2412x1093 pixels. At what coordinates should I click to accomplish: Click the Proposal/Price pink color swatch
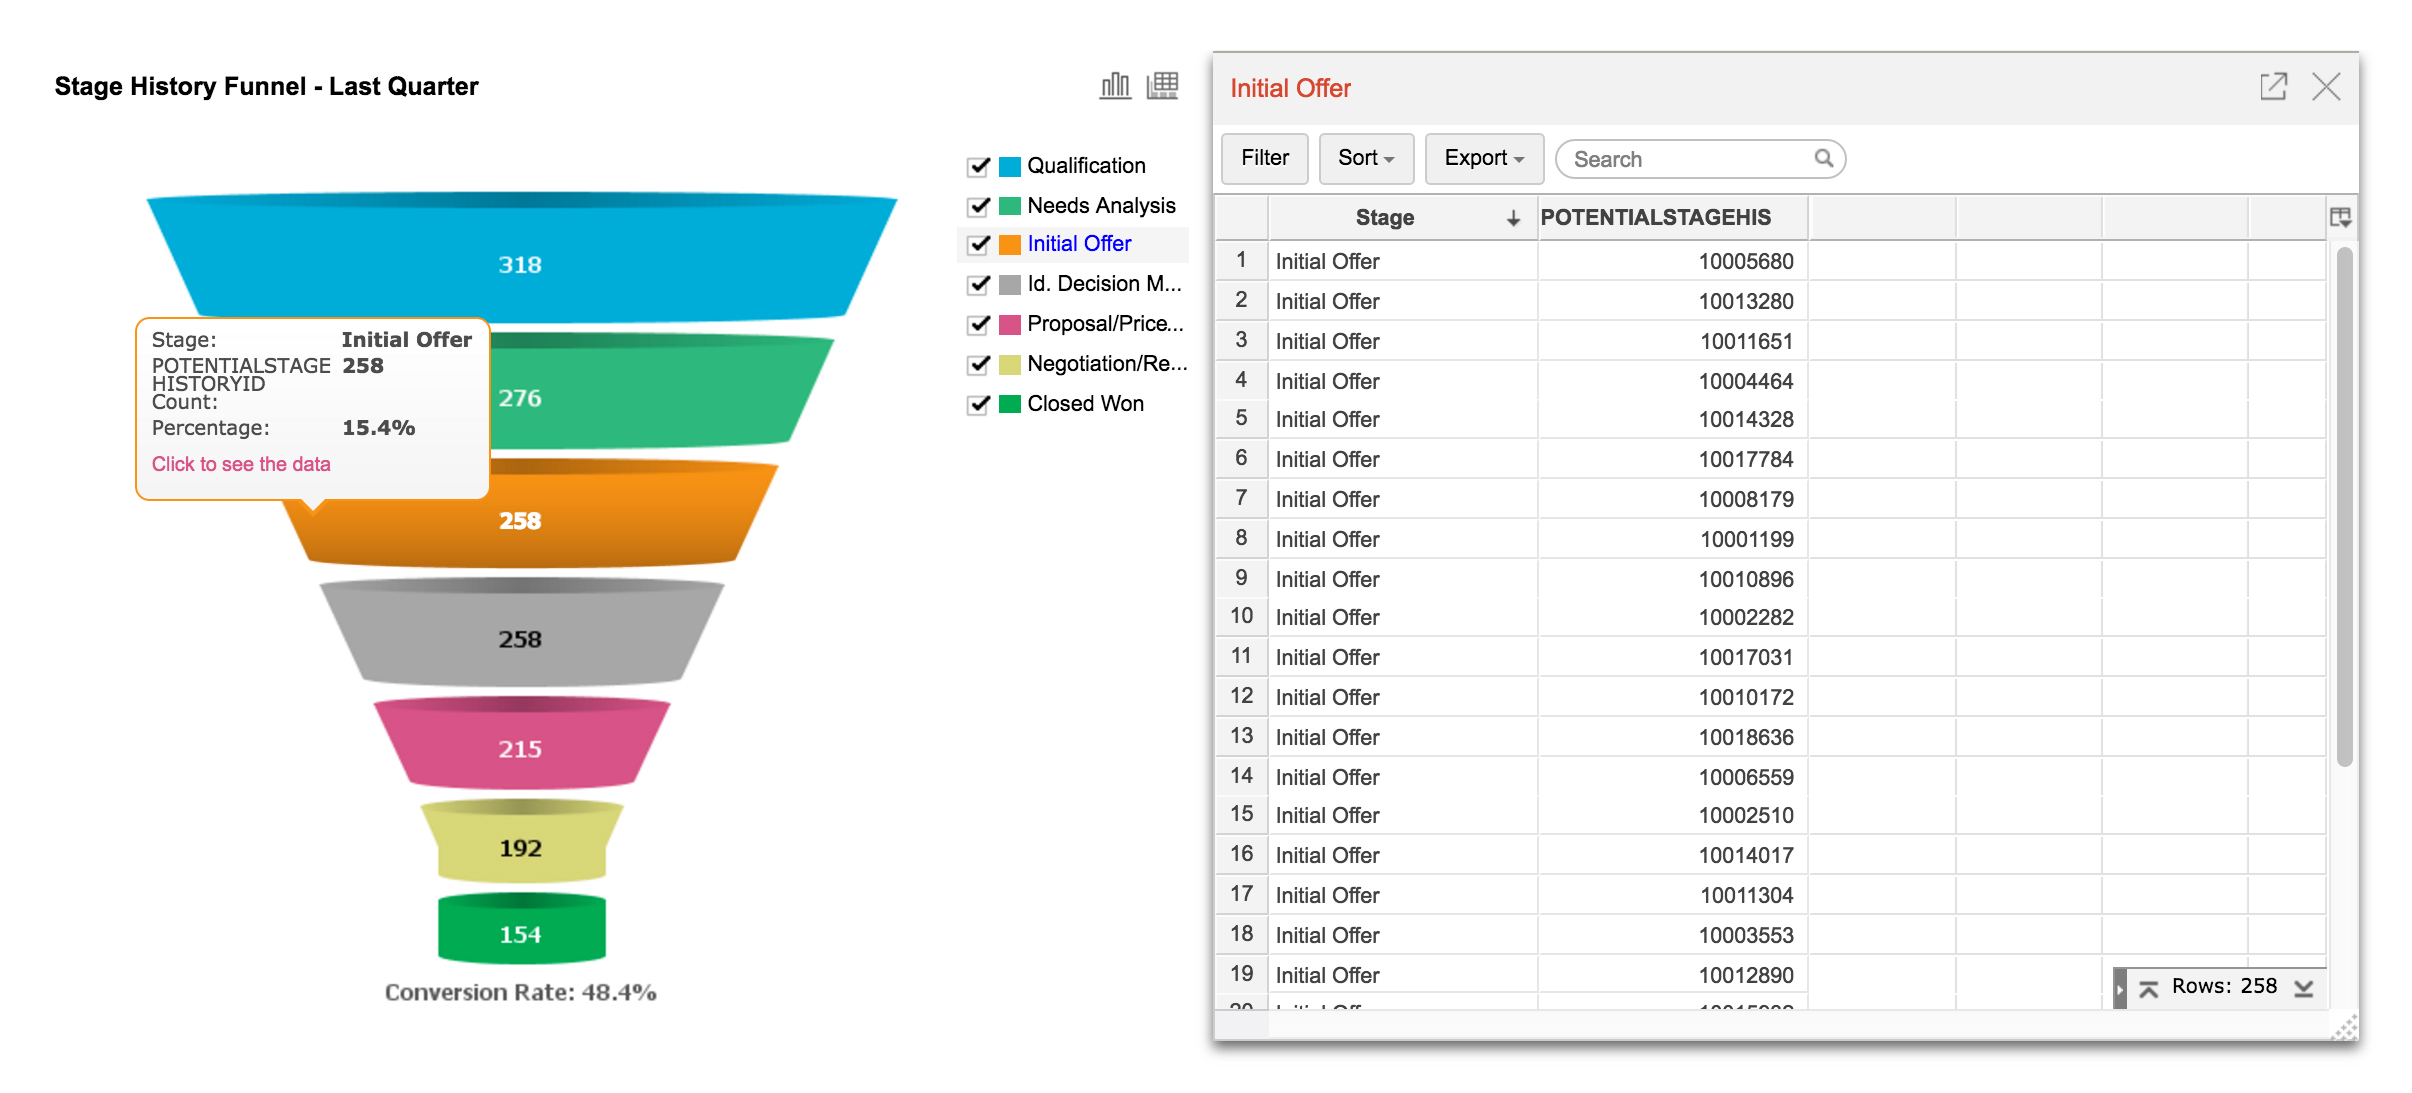coord(1010,324)
